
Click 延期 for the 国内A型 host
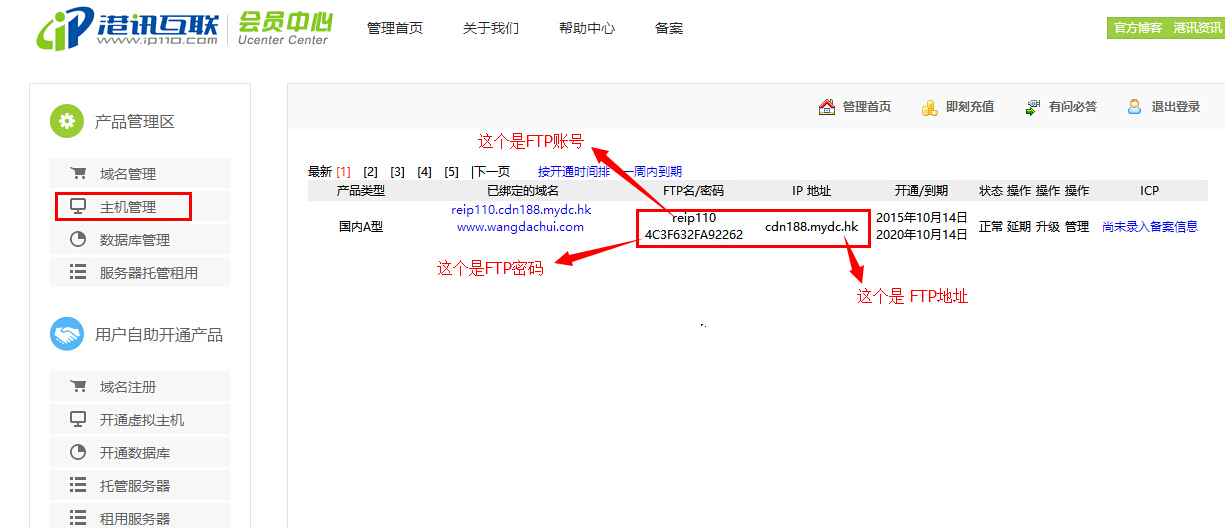(x=1019, y=227)
